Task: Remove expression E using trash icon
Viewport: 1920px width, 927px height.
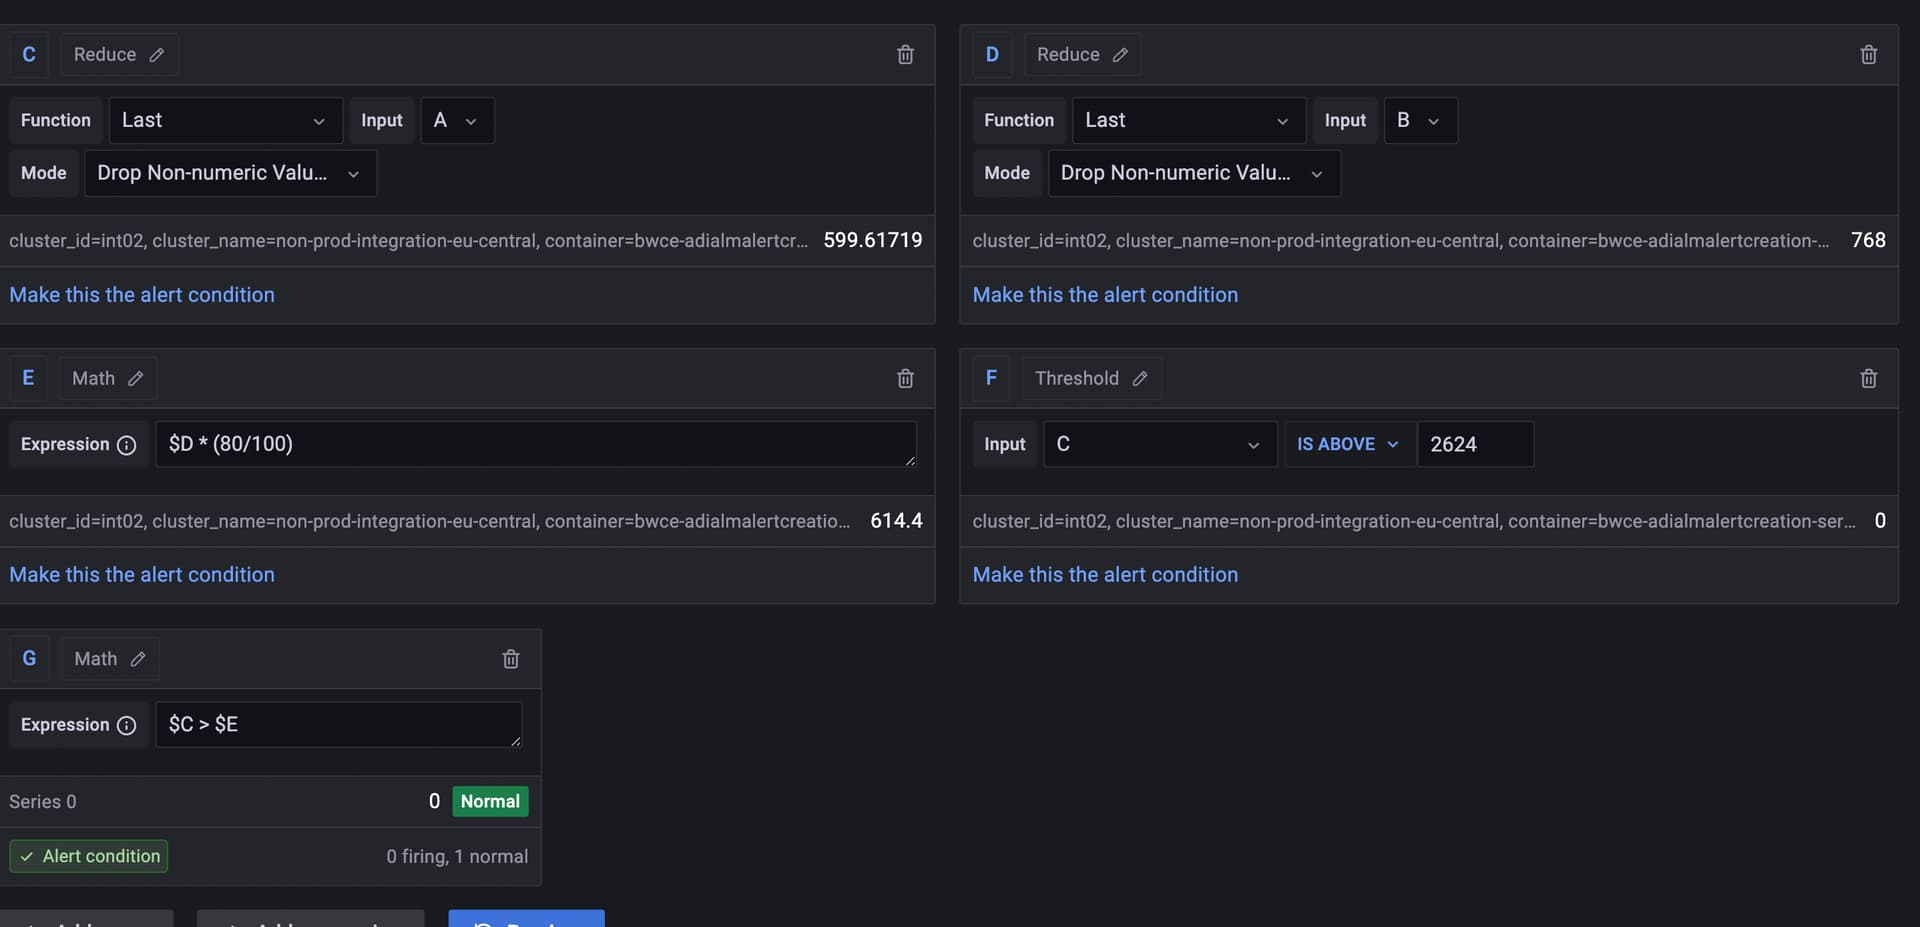Action: (x=905, y=379)
